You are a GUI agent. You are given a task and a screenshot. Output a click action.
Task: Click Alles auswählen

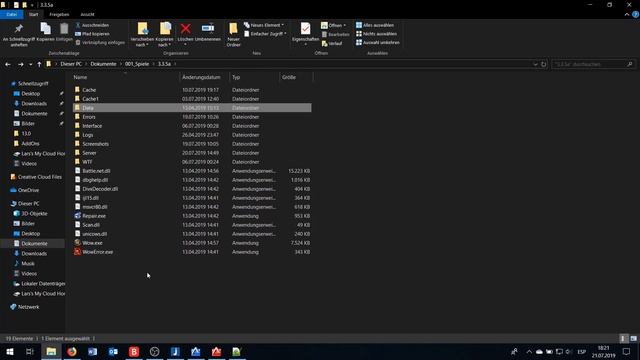(375, 25)
